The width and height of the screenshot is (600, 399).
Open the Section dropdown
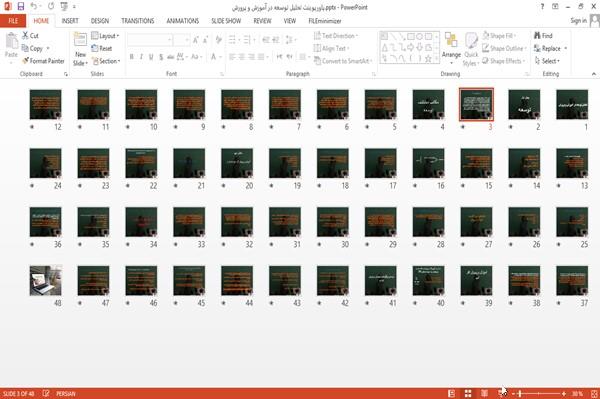pyautogui.click(x=106, y=61)
